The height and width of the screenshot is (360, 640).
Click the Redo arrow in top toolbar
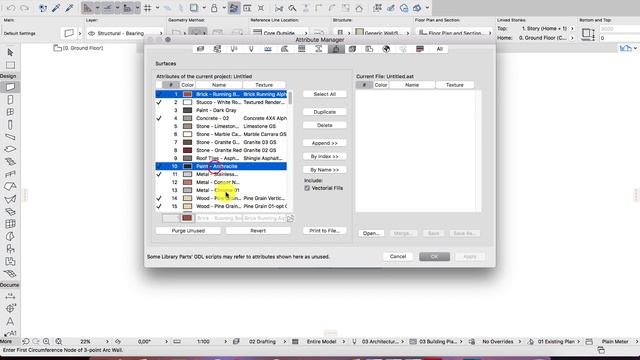point(24,8)
